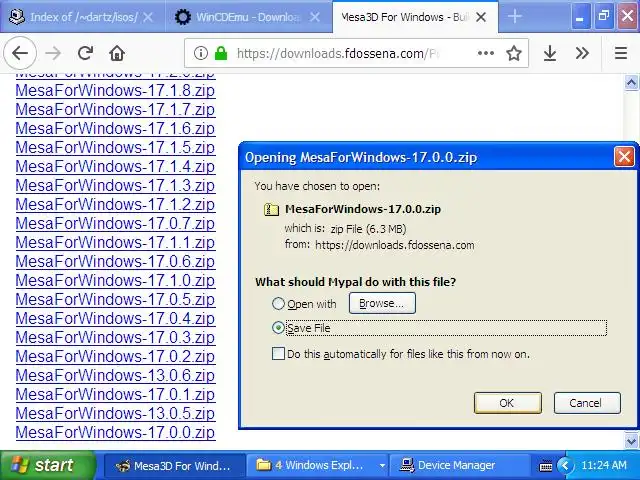Image resolution: width=640 pixels, height=480 pixels.
Task: Open the downloads panel arrow icon
Action: [550, 53]
